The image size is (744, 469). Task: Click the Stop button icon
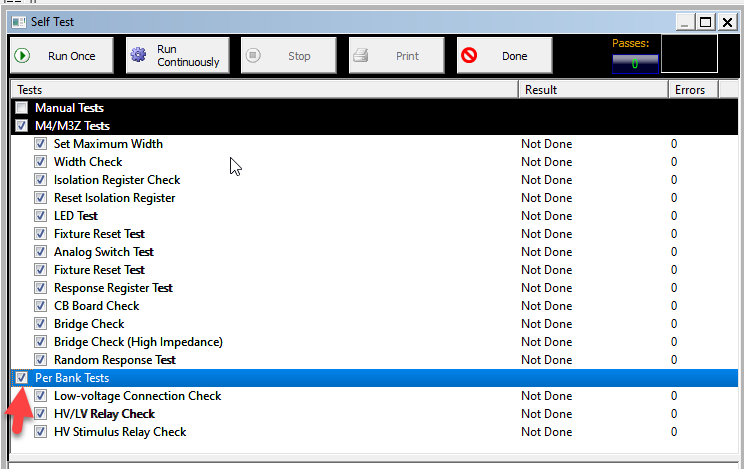254,56
